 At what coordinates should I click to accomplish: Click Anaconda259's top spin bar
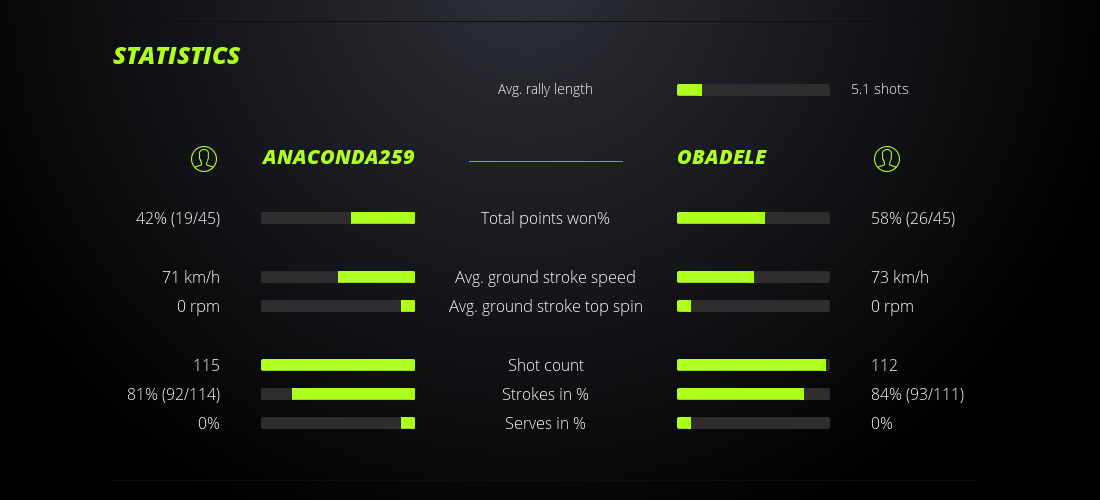tap(338, 306)
